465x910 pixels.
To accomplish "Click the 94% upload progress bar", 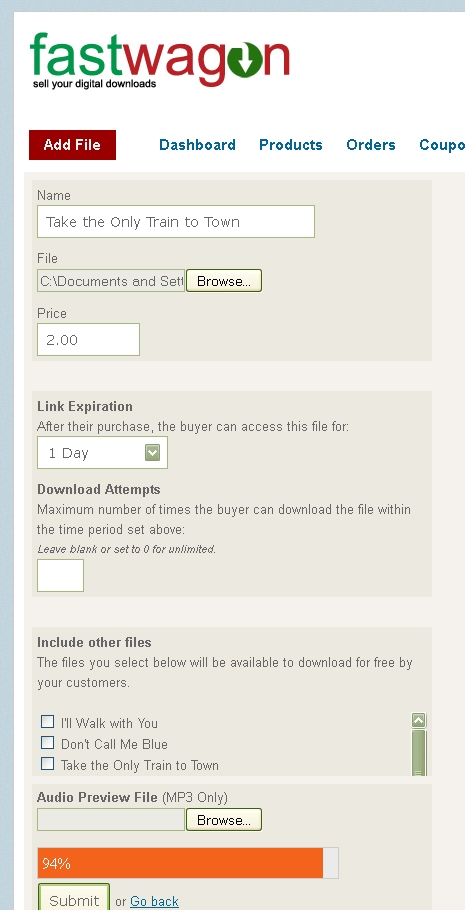I will 188,863.
